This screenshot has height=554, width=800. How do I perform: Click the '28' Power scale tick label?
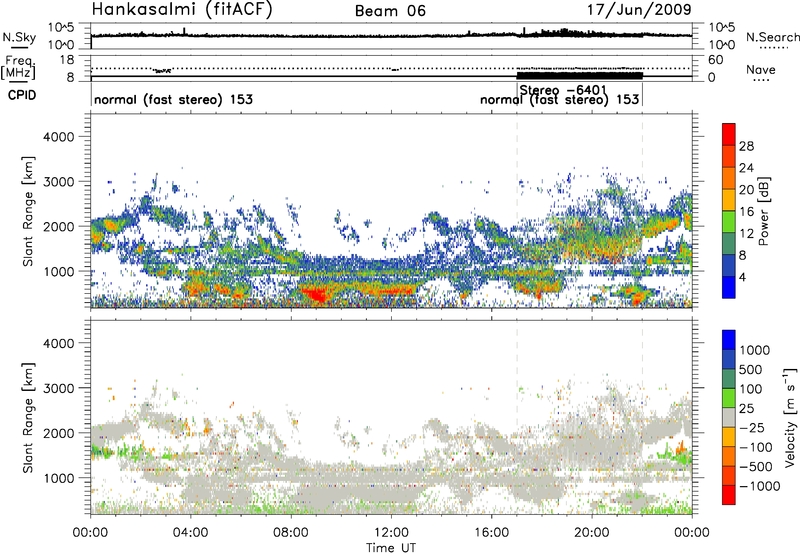[x=746, y=146]
